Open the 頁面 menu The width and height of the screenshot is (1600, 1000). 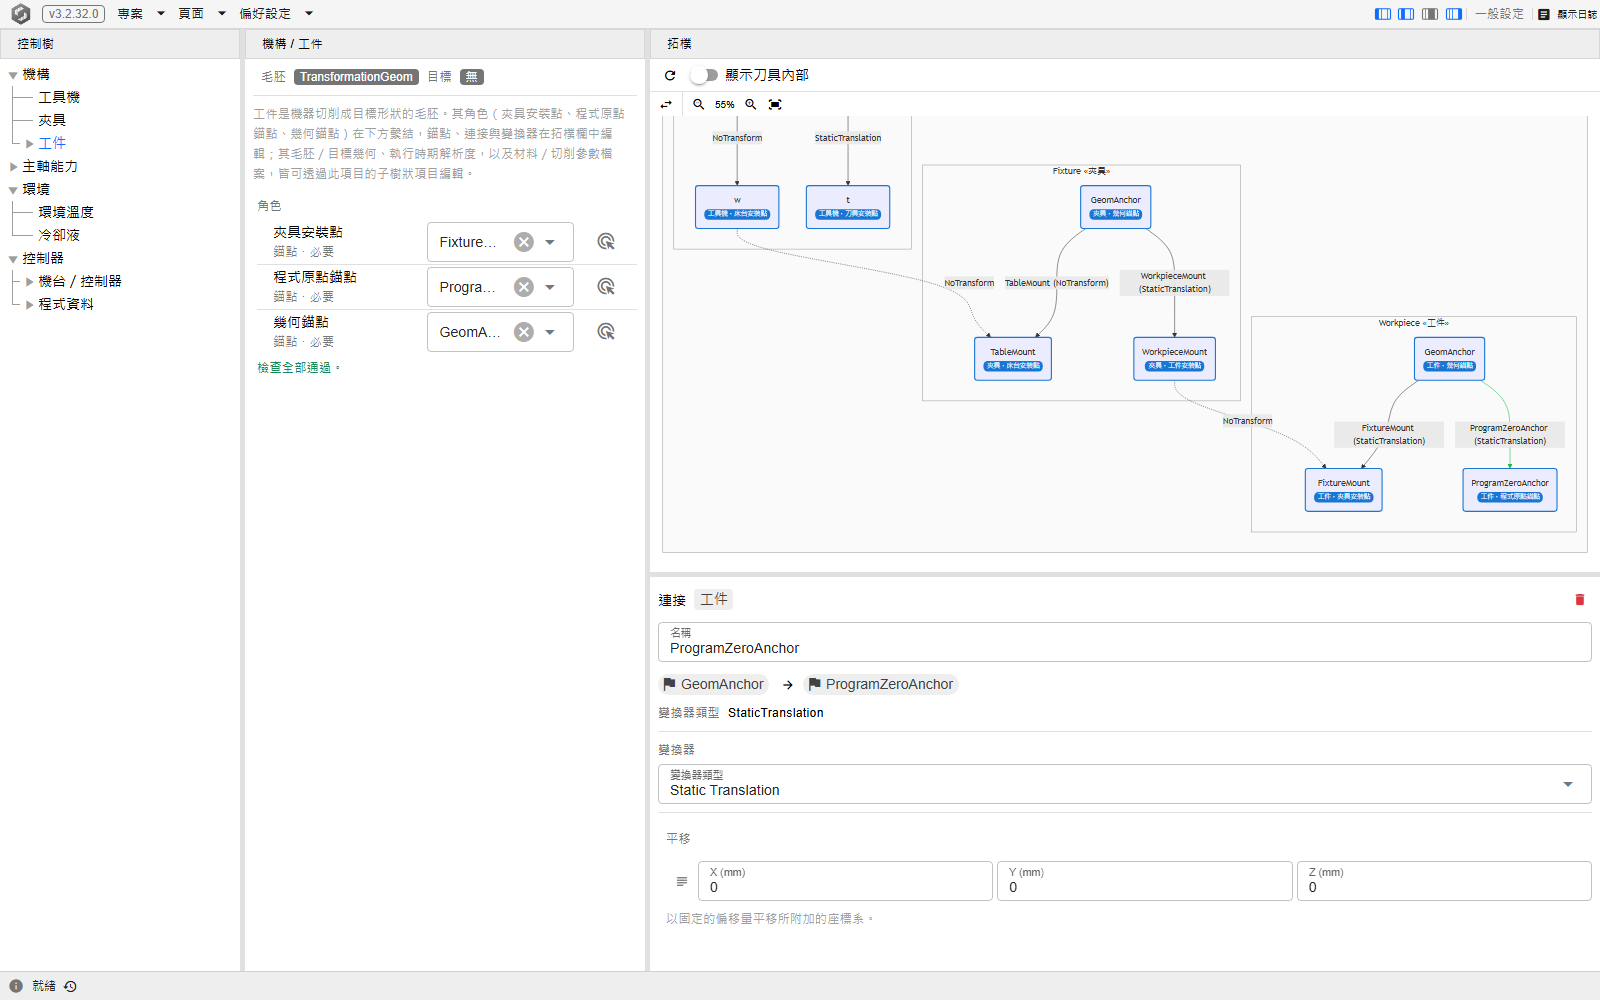(202, 14)
